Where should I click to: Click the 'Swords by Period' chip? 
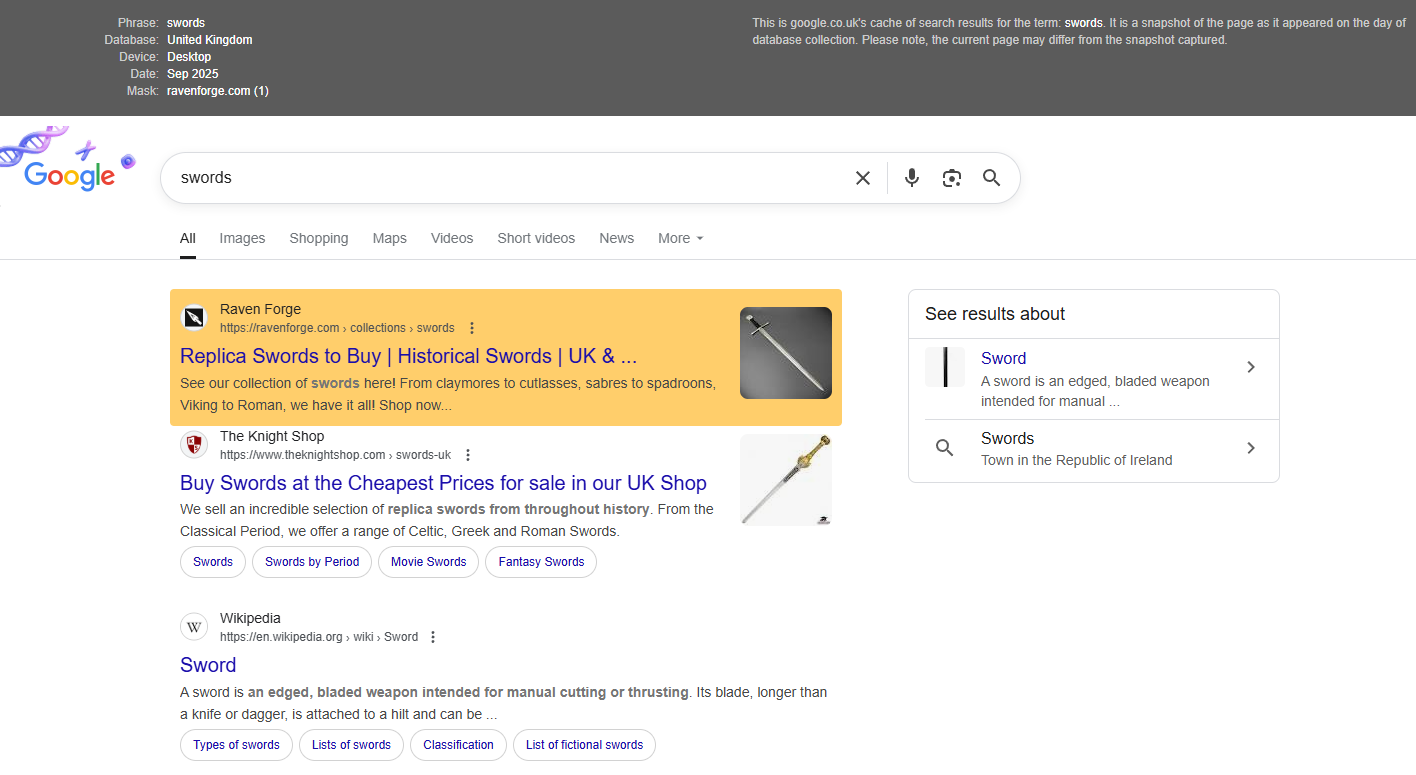pyautogui.click(x=312, y=562)
